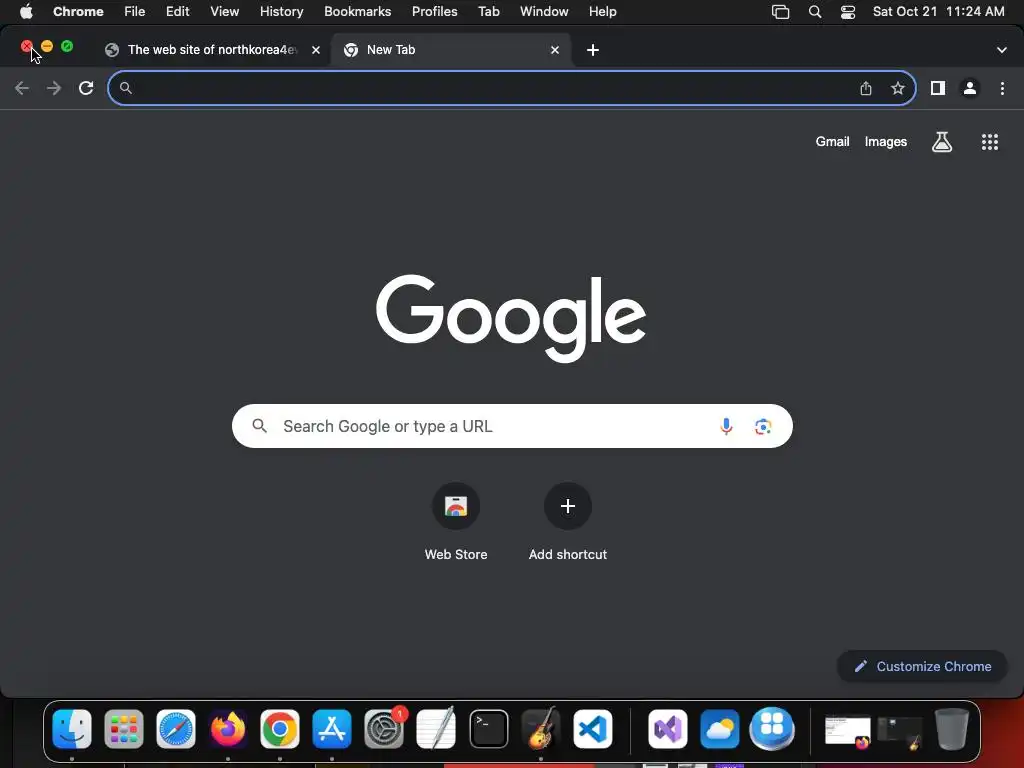Open the File menu
The width and height of the screenshot is (1024, 768).
tap(135, 12)
